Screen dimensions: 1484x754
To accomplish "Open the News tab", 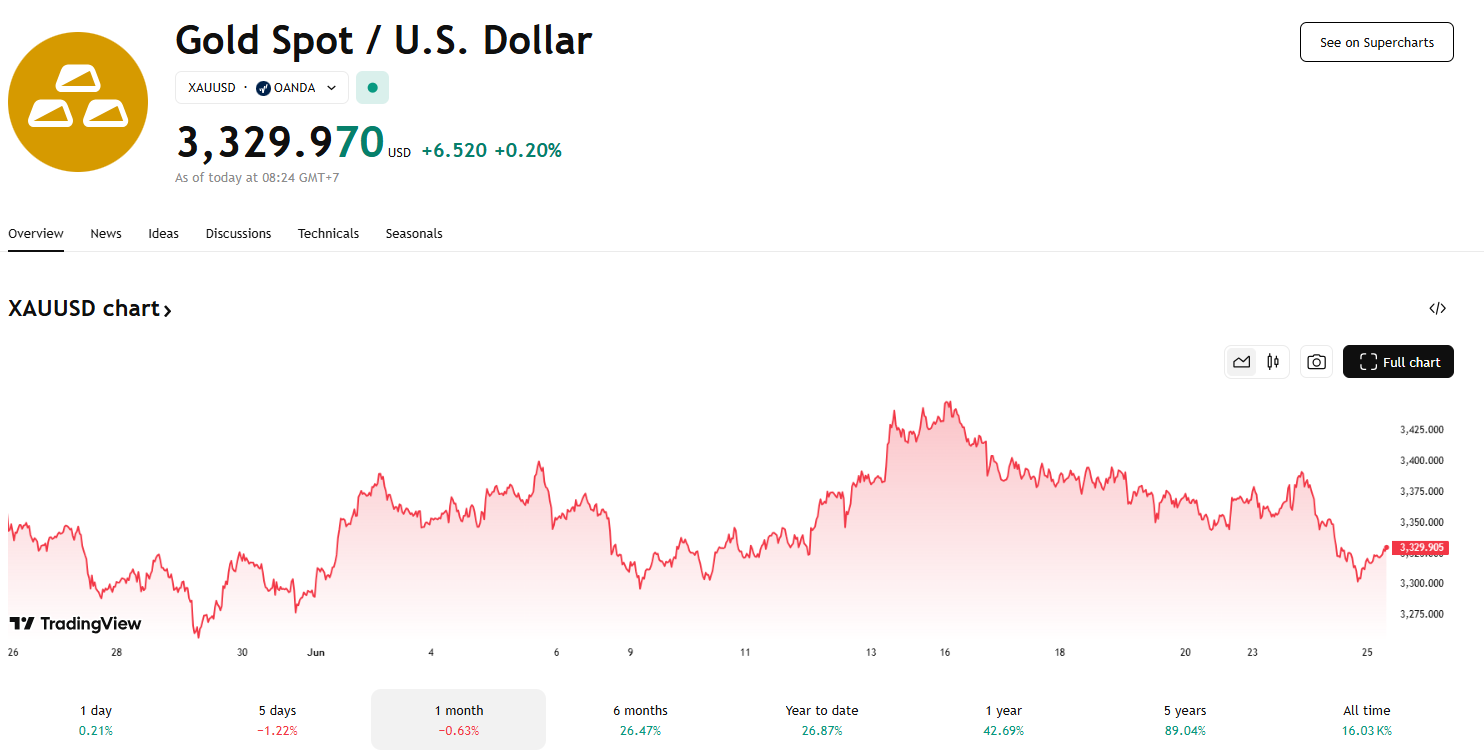I will click(x=106, y=233).
